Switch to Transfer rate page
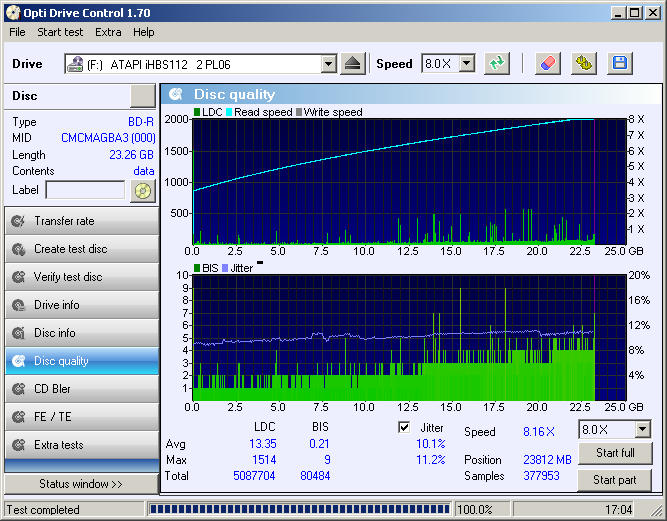Viewport: 667px width, 521px height. [82, 221]
